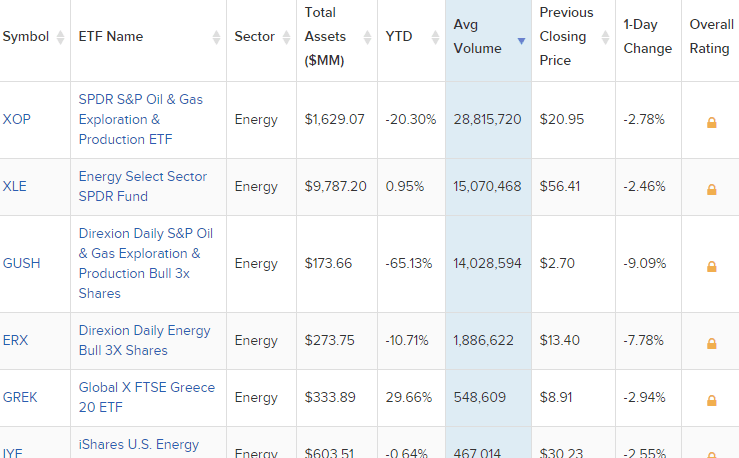Select GREK average volume 548,609

point(479,397)
